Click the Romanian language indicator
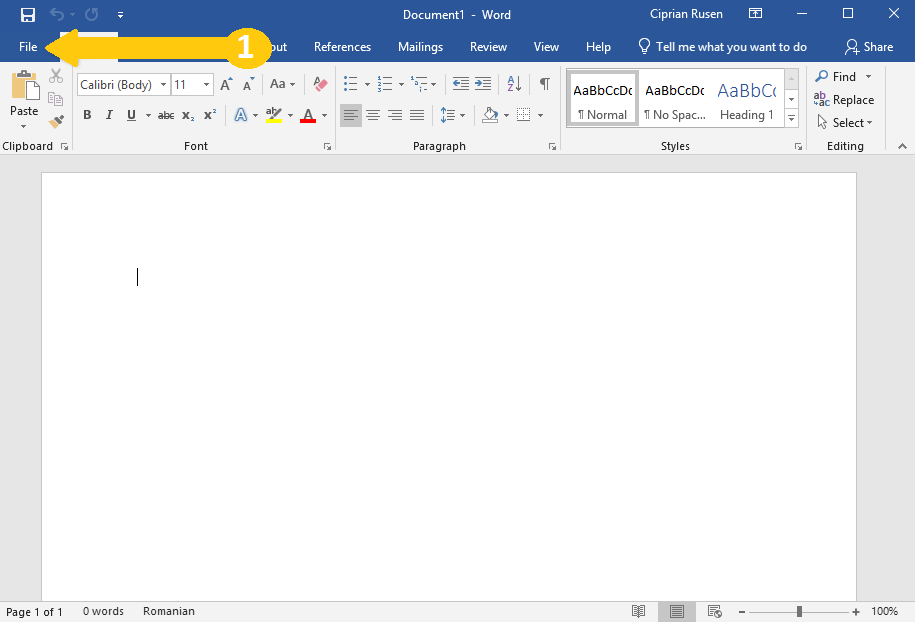 168,611
